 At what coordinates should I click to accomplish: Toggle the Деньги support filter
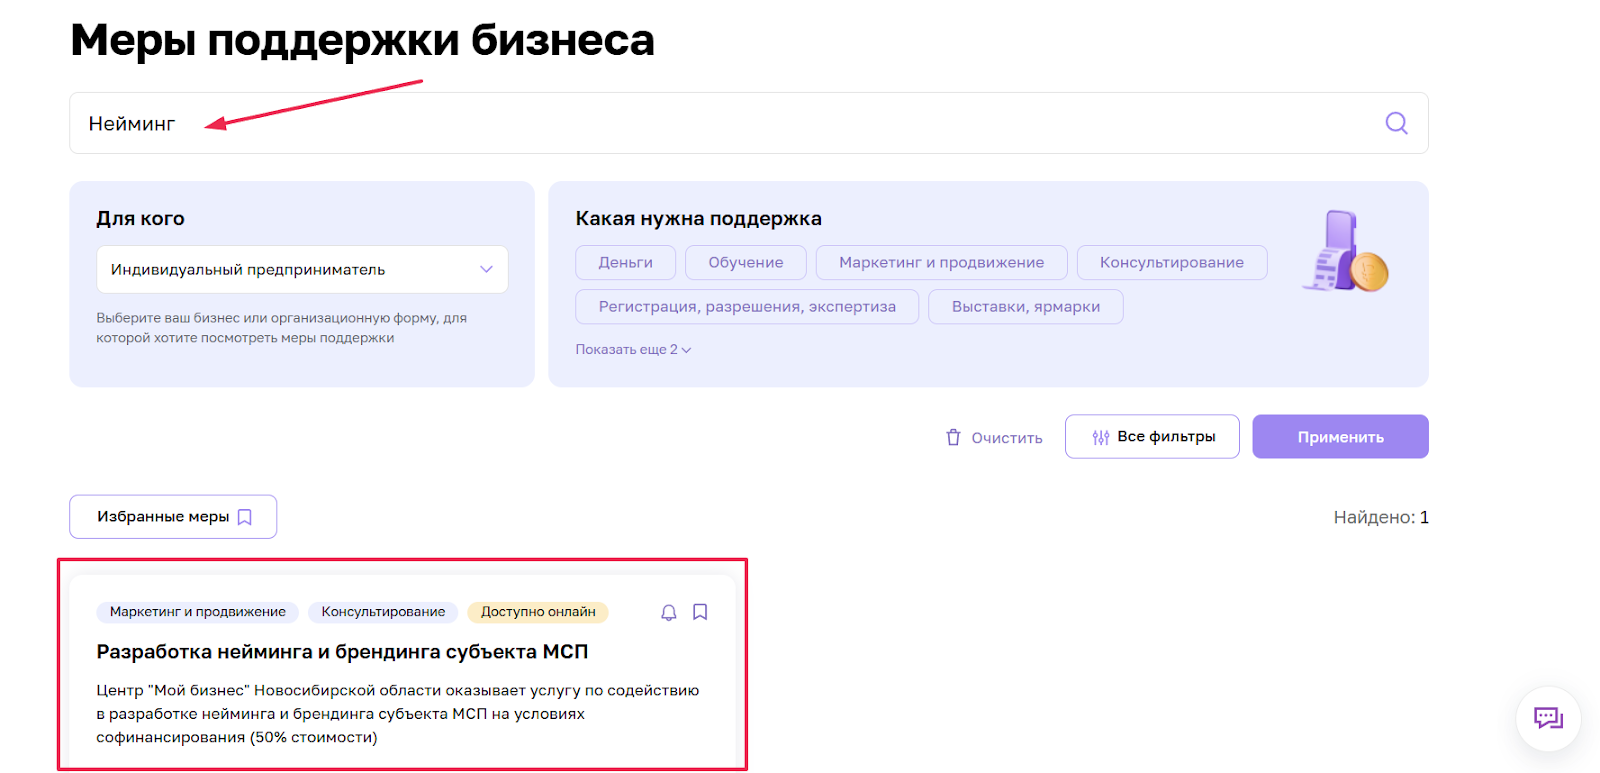(x=625, y=263)
